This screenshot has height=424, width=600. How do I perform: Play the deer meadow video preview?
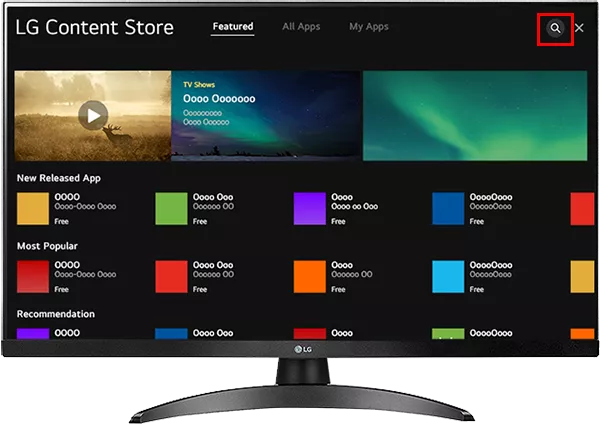coord(93,115)
